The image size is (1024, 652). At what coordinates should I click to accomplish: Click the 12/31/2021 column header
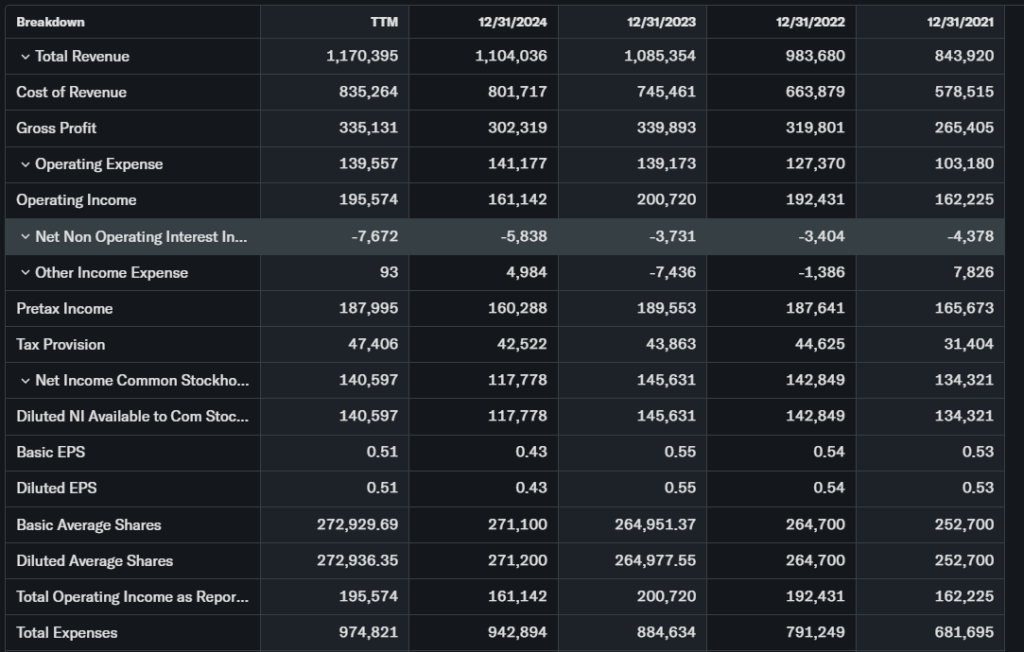pyautogui.click(x=959, y=22)
